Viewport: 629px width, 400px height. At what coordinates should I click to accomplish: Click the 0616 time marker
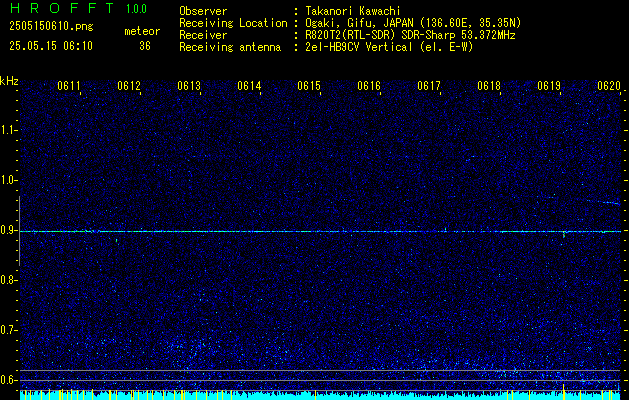[x=369, y=86]
